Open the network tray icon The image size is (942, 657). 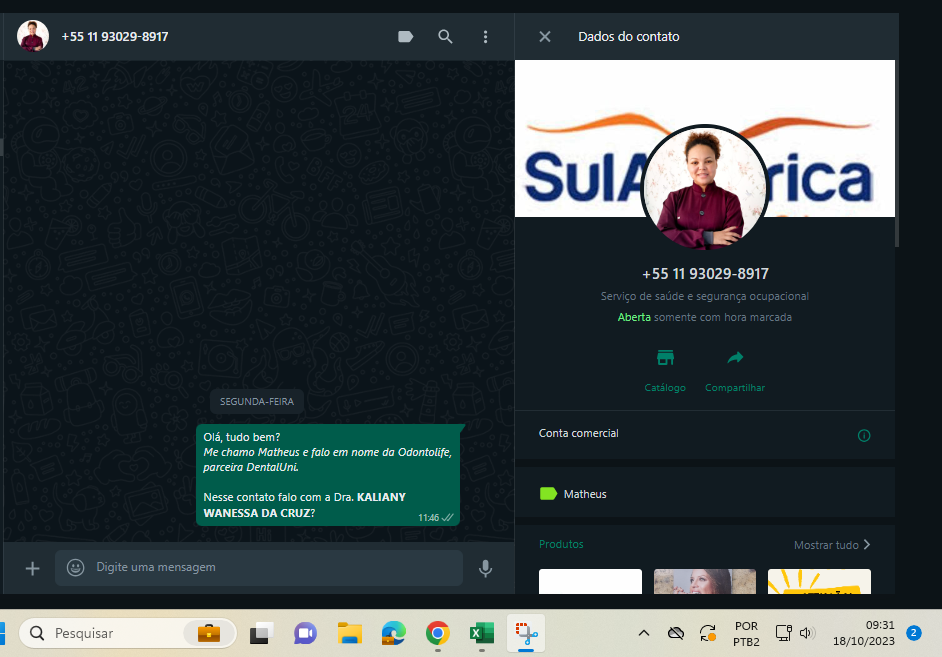[783, 633]
